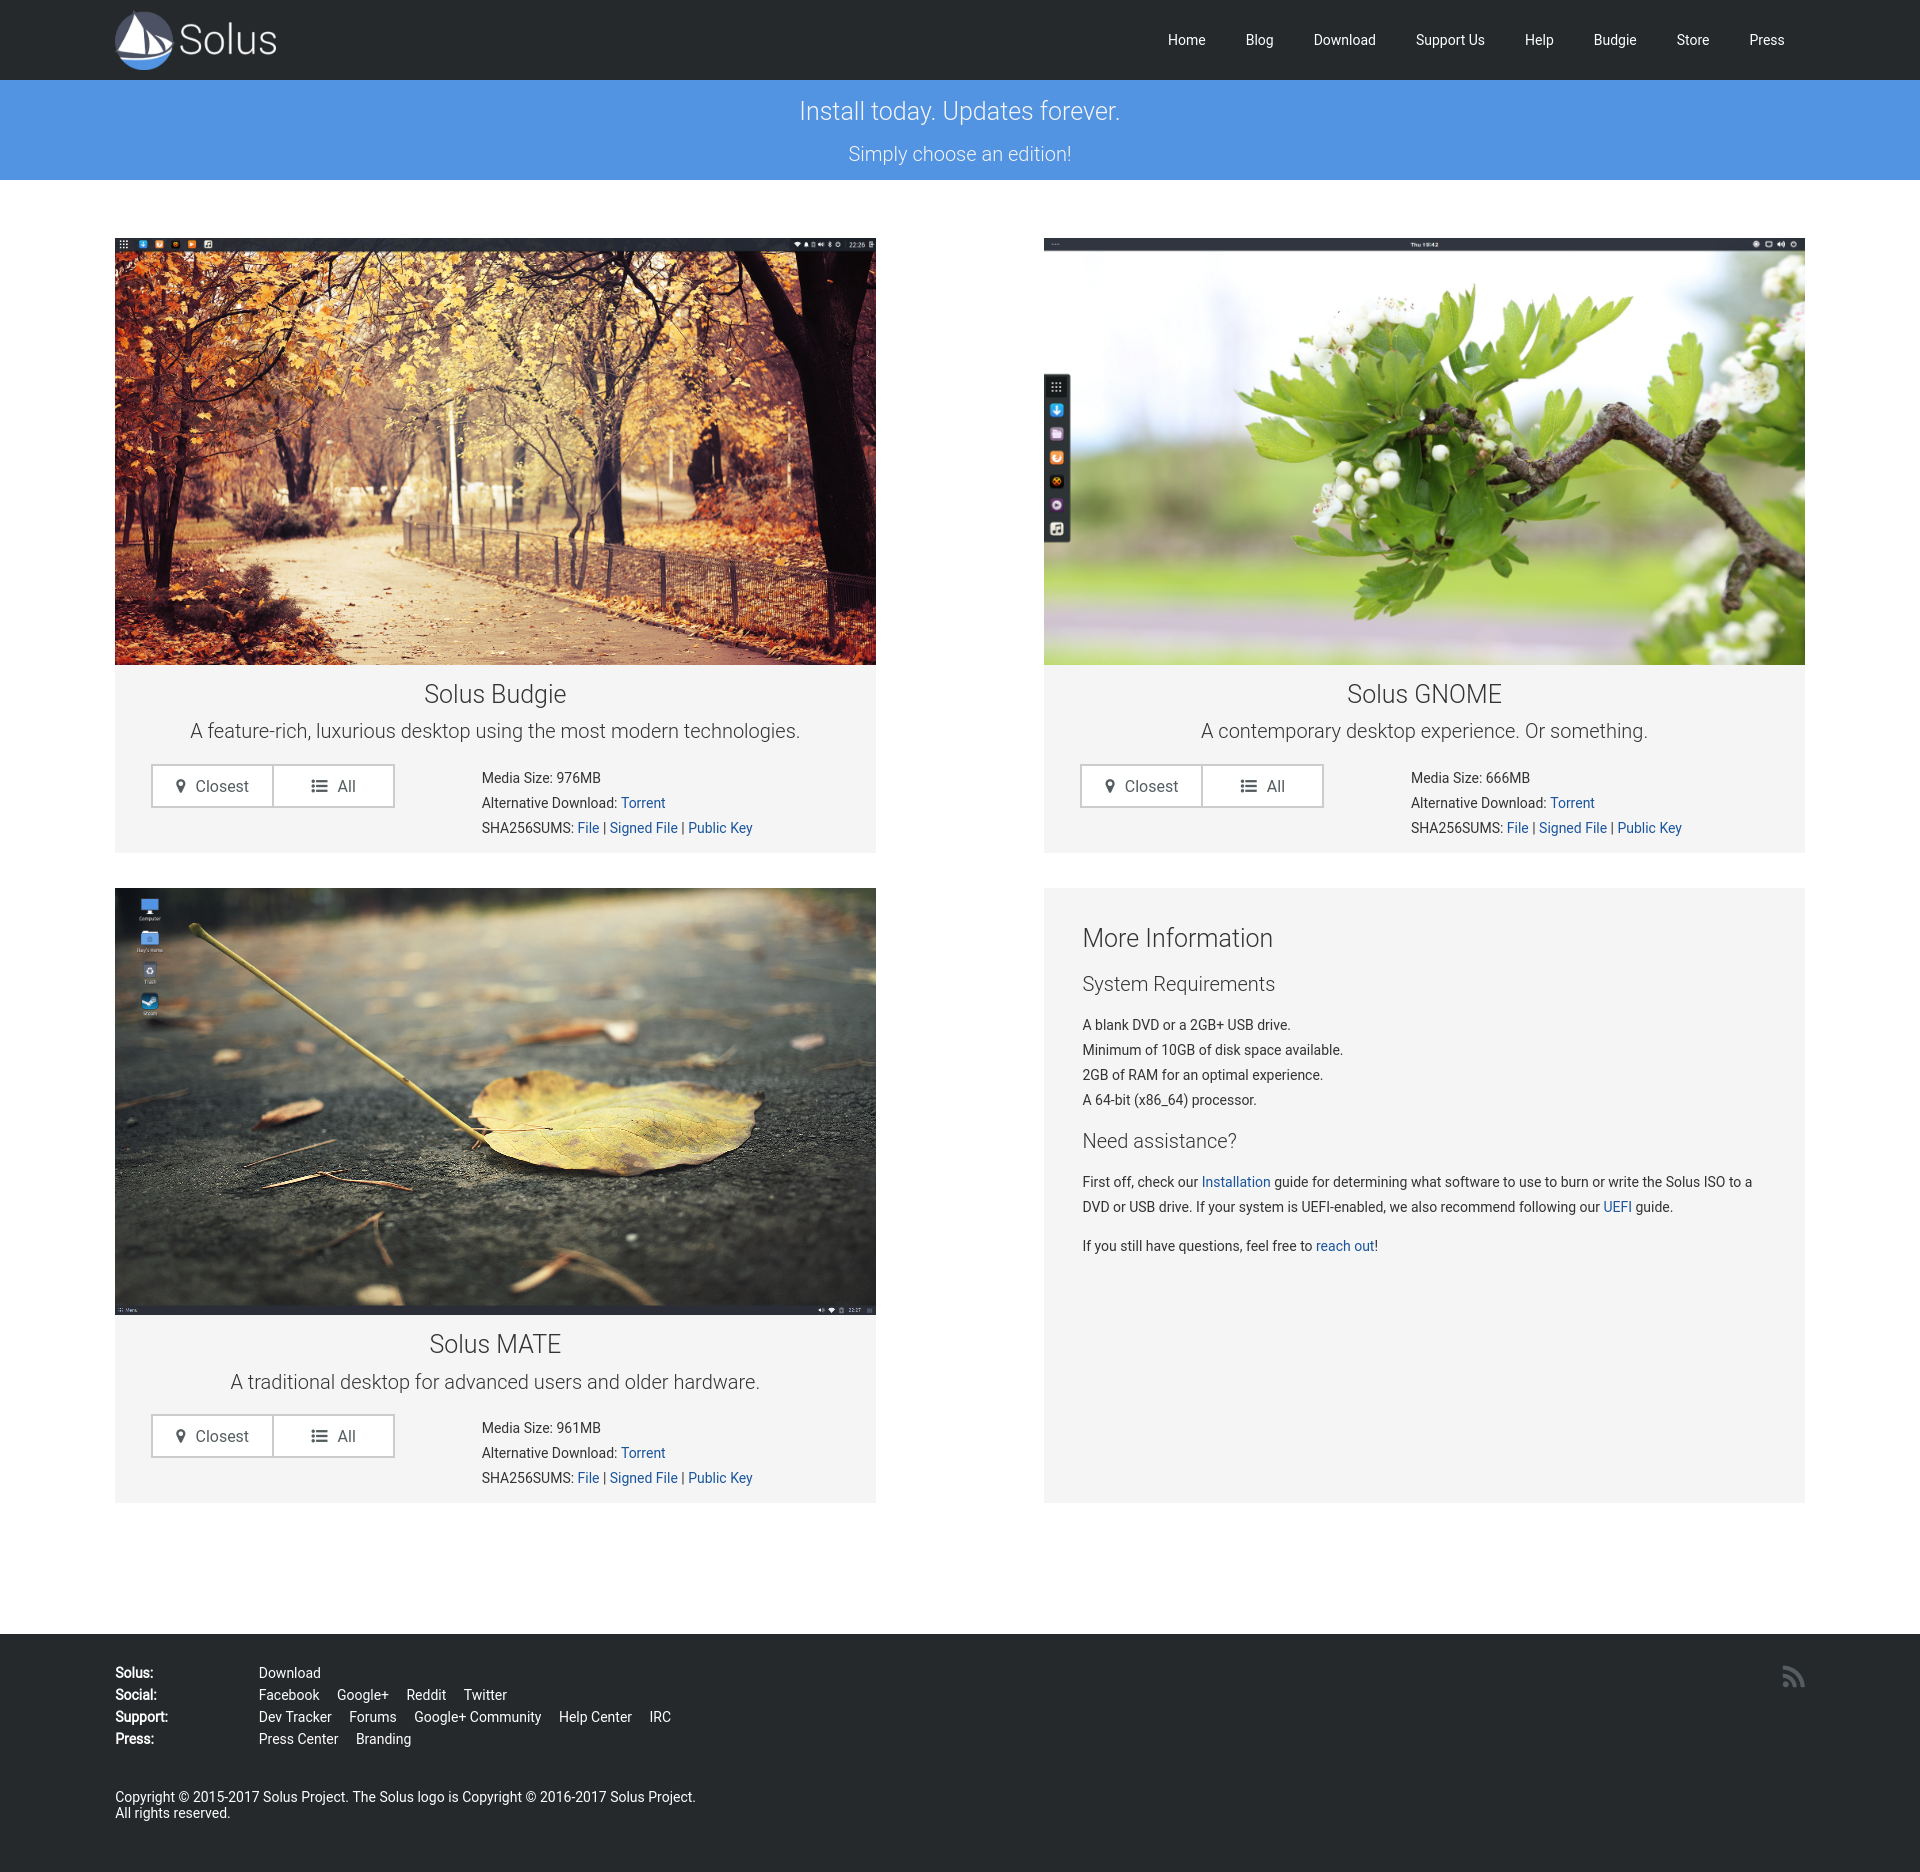
Task: Open Facebook link in footer
Action: tap(289, 1695)
